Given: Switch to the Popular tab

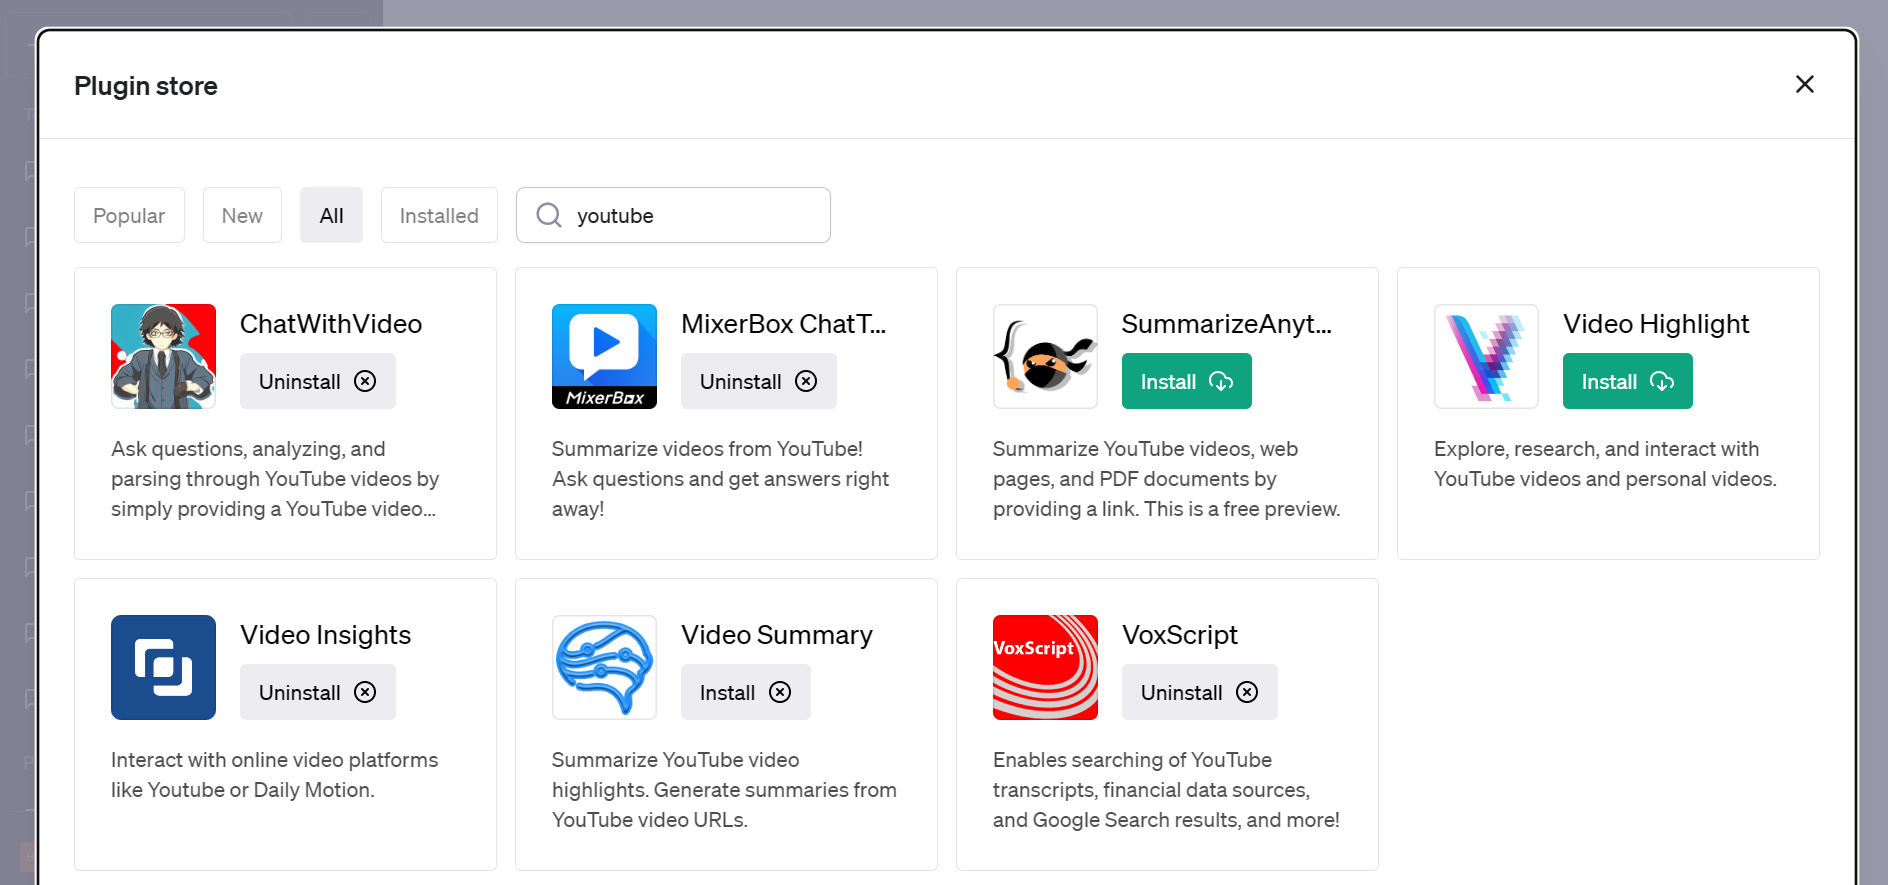Looking at the screenshot, I should (129, 215).
